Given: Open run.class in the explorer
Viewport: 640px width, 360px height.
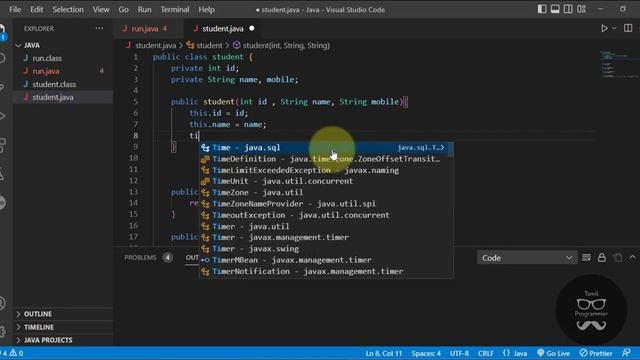Looking at the screenshot, I should pos(63,58).
